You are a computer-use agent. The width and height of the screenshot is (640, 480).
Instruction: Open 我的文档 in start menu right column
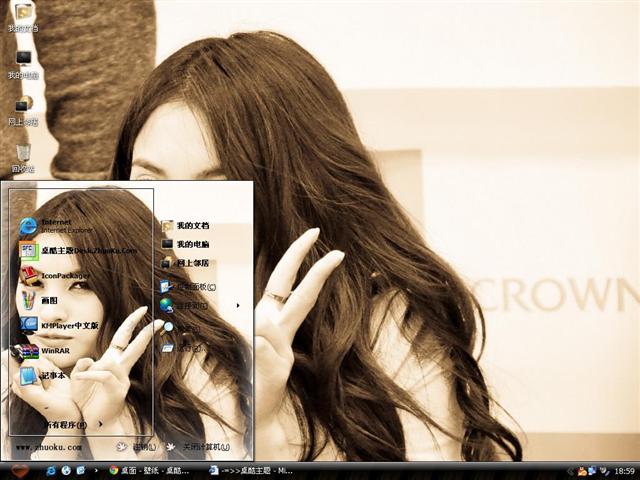tap(185, 225)
